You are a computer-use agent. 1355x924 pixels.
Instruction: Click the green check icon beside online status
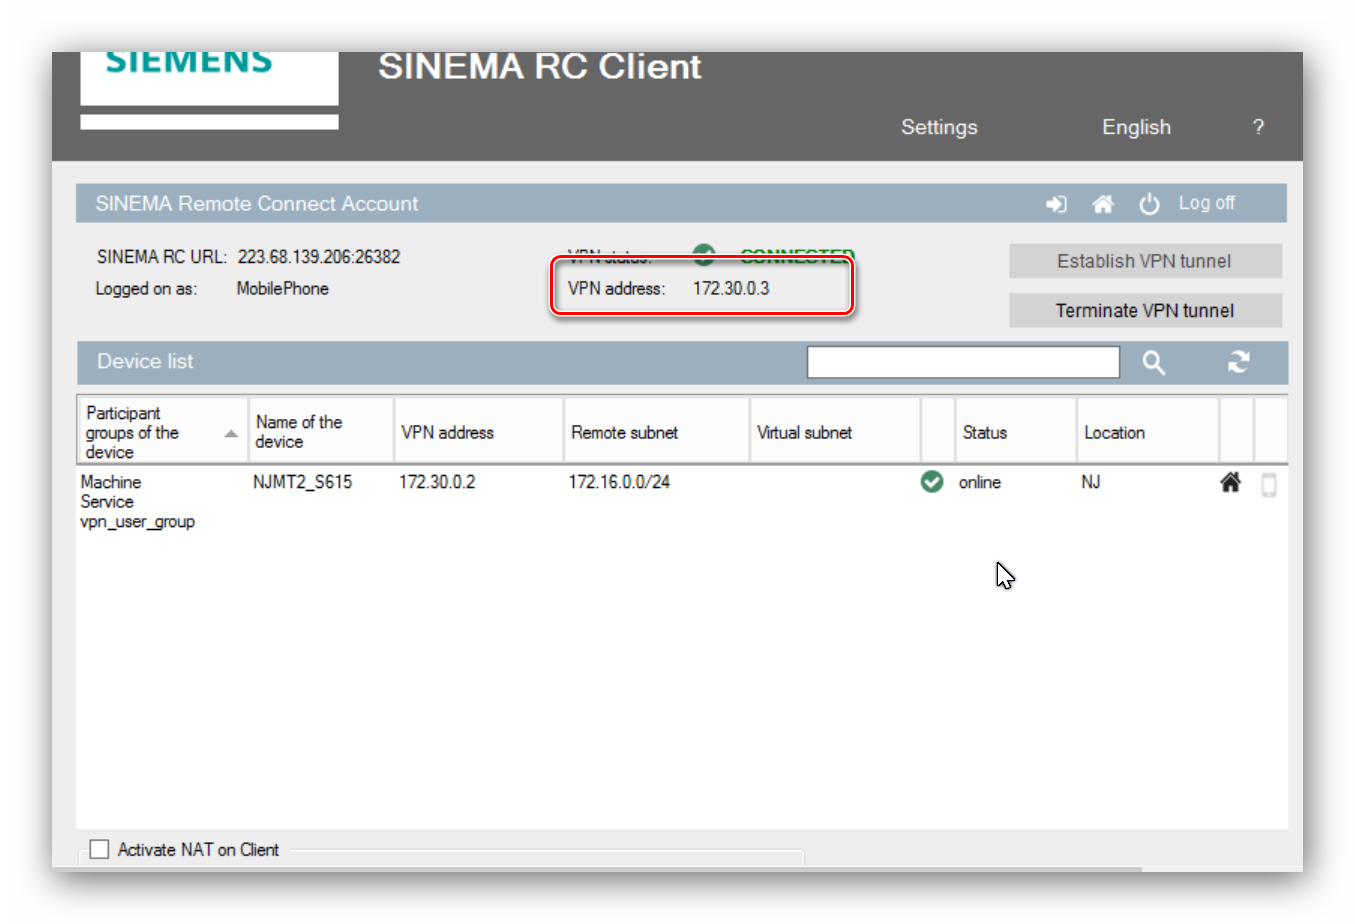[932, 482]
